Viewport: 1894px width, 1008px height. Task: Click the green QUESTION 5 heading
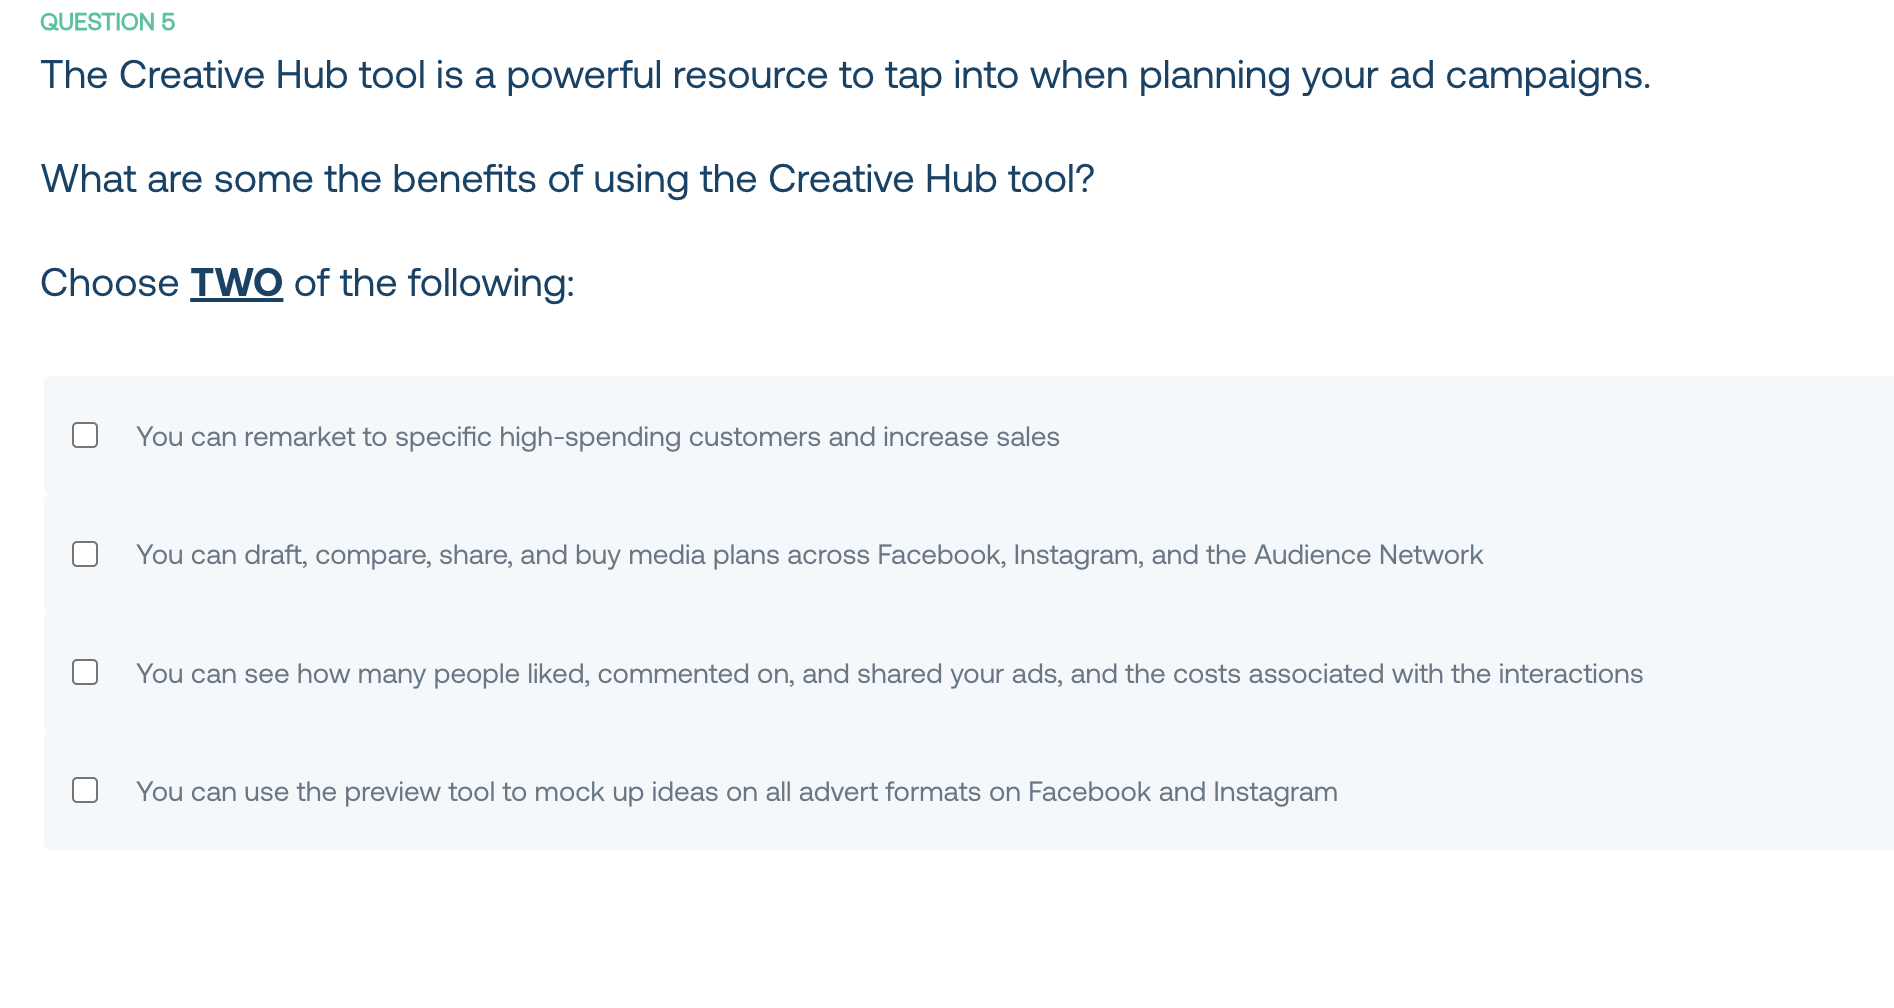(x=107, y=22)
